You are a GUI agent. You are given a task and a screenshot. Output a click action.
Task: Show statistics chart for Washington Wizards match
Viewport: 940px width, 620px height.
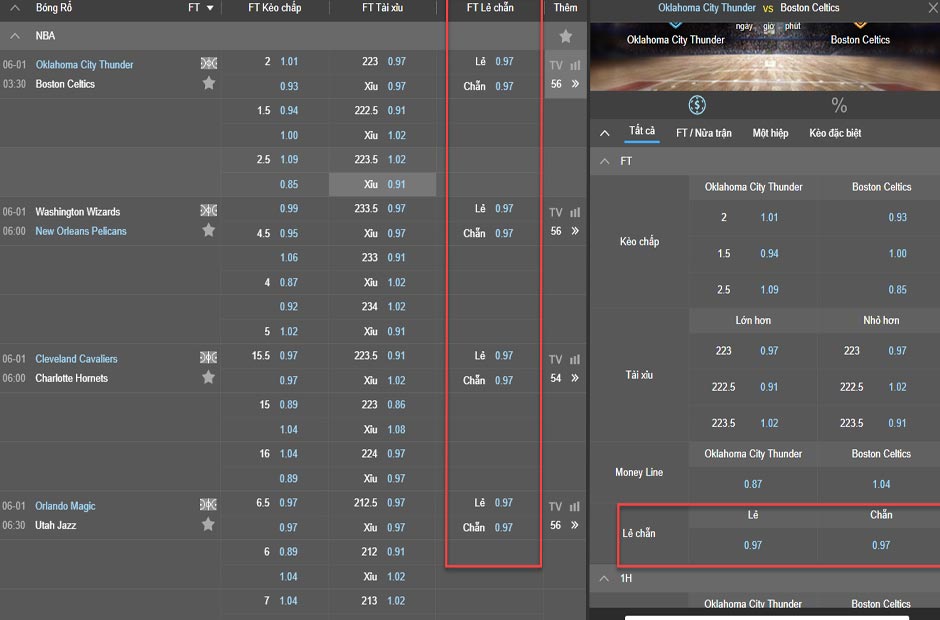coord(576,212)
